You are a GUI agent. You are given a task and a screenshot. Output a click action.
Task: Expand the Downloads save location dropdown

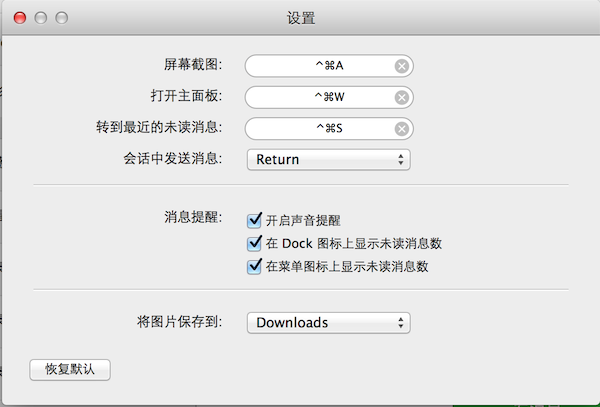point(329,322)
